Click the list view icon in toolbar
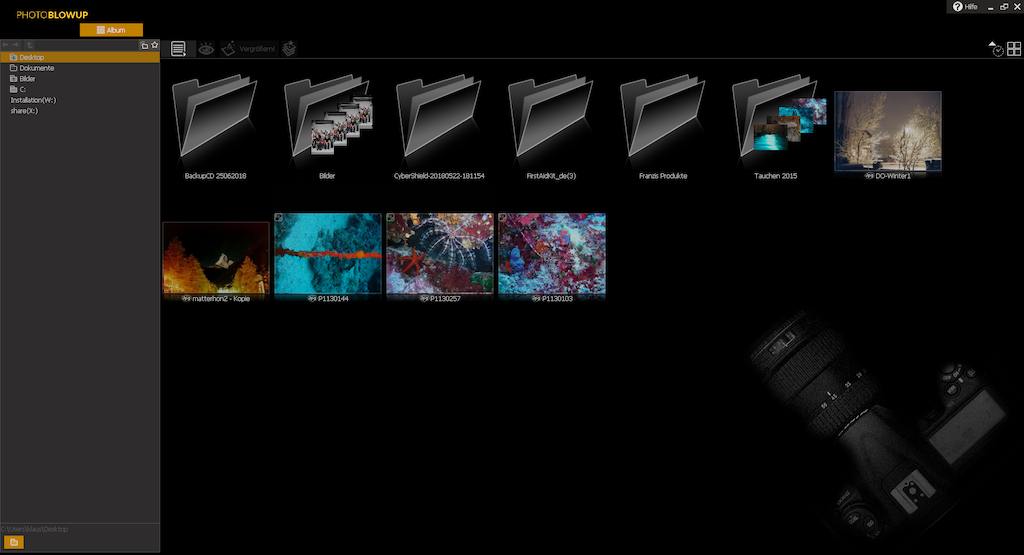The width and height of the screenshot is (1024, 555). tap(178, 48)
